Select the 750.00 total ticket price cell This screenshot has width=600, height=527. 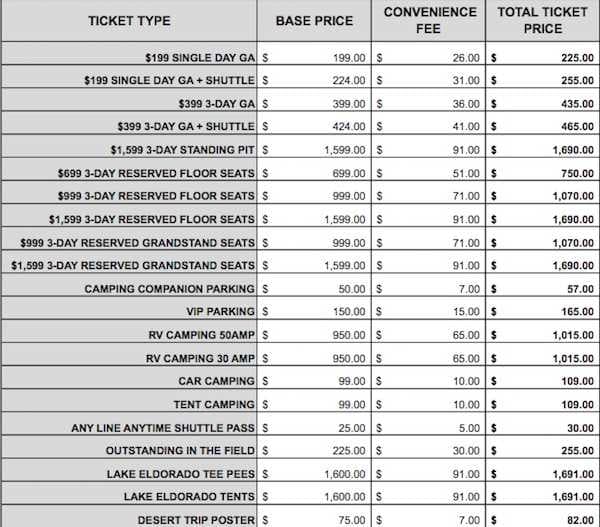tap(568, 172)
